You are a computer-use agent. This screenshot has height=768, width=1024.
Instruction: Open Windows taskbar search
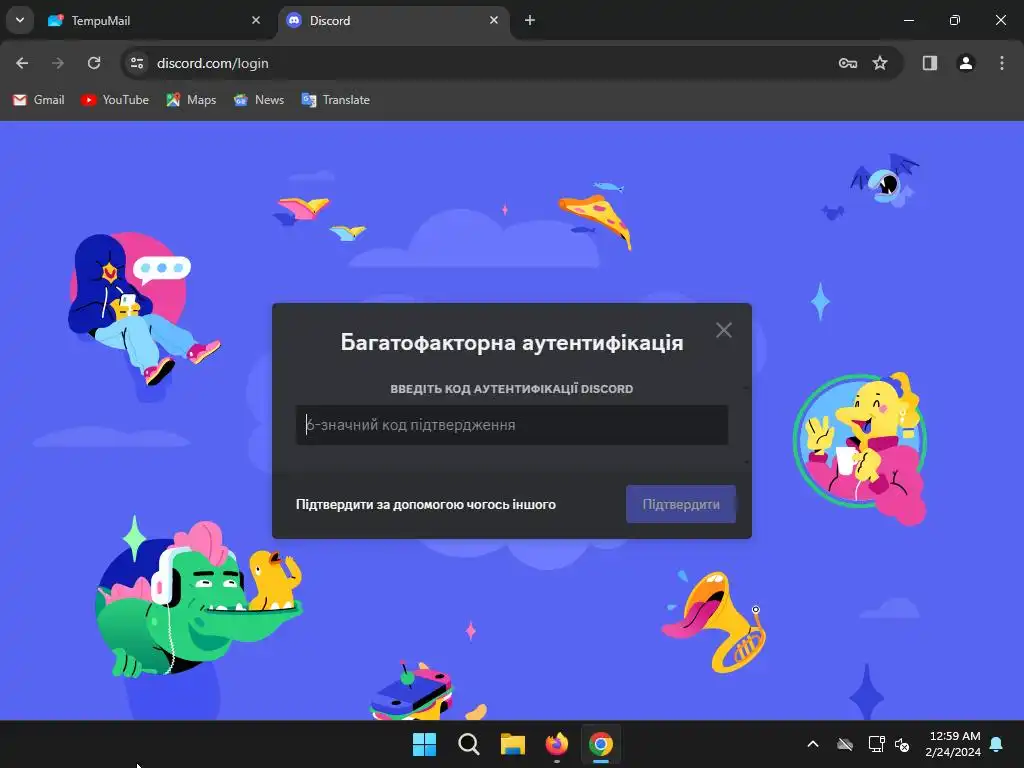[x=469, y=744]
